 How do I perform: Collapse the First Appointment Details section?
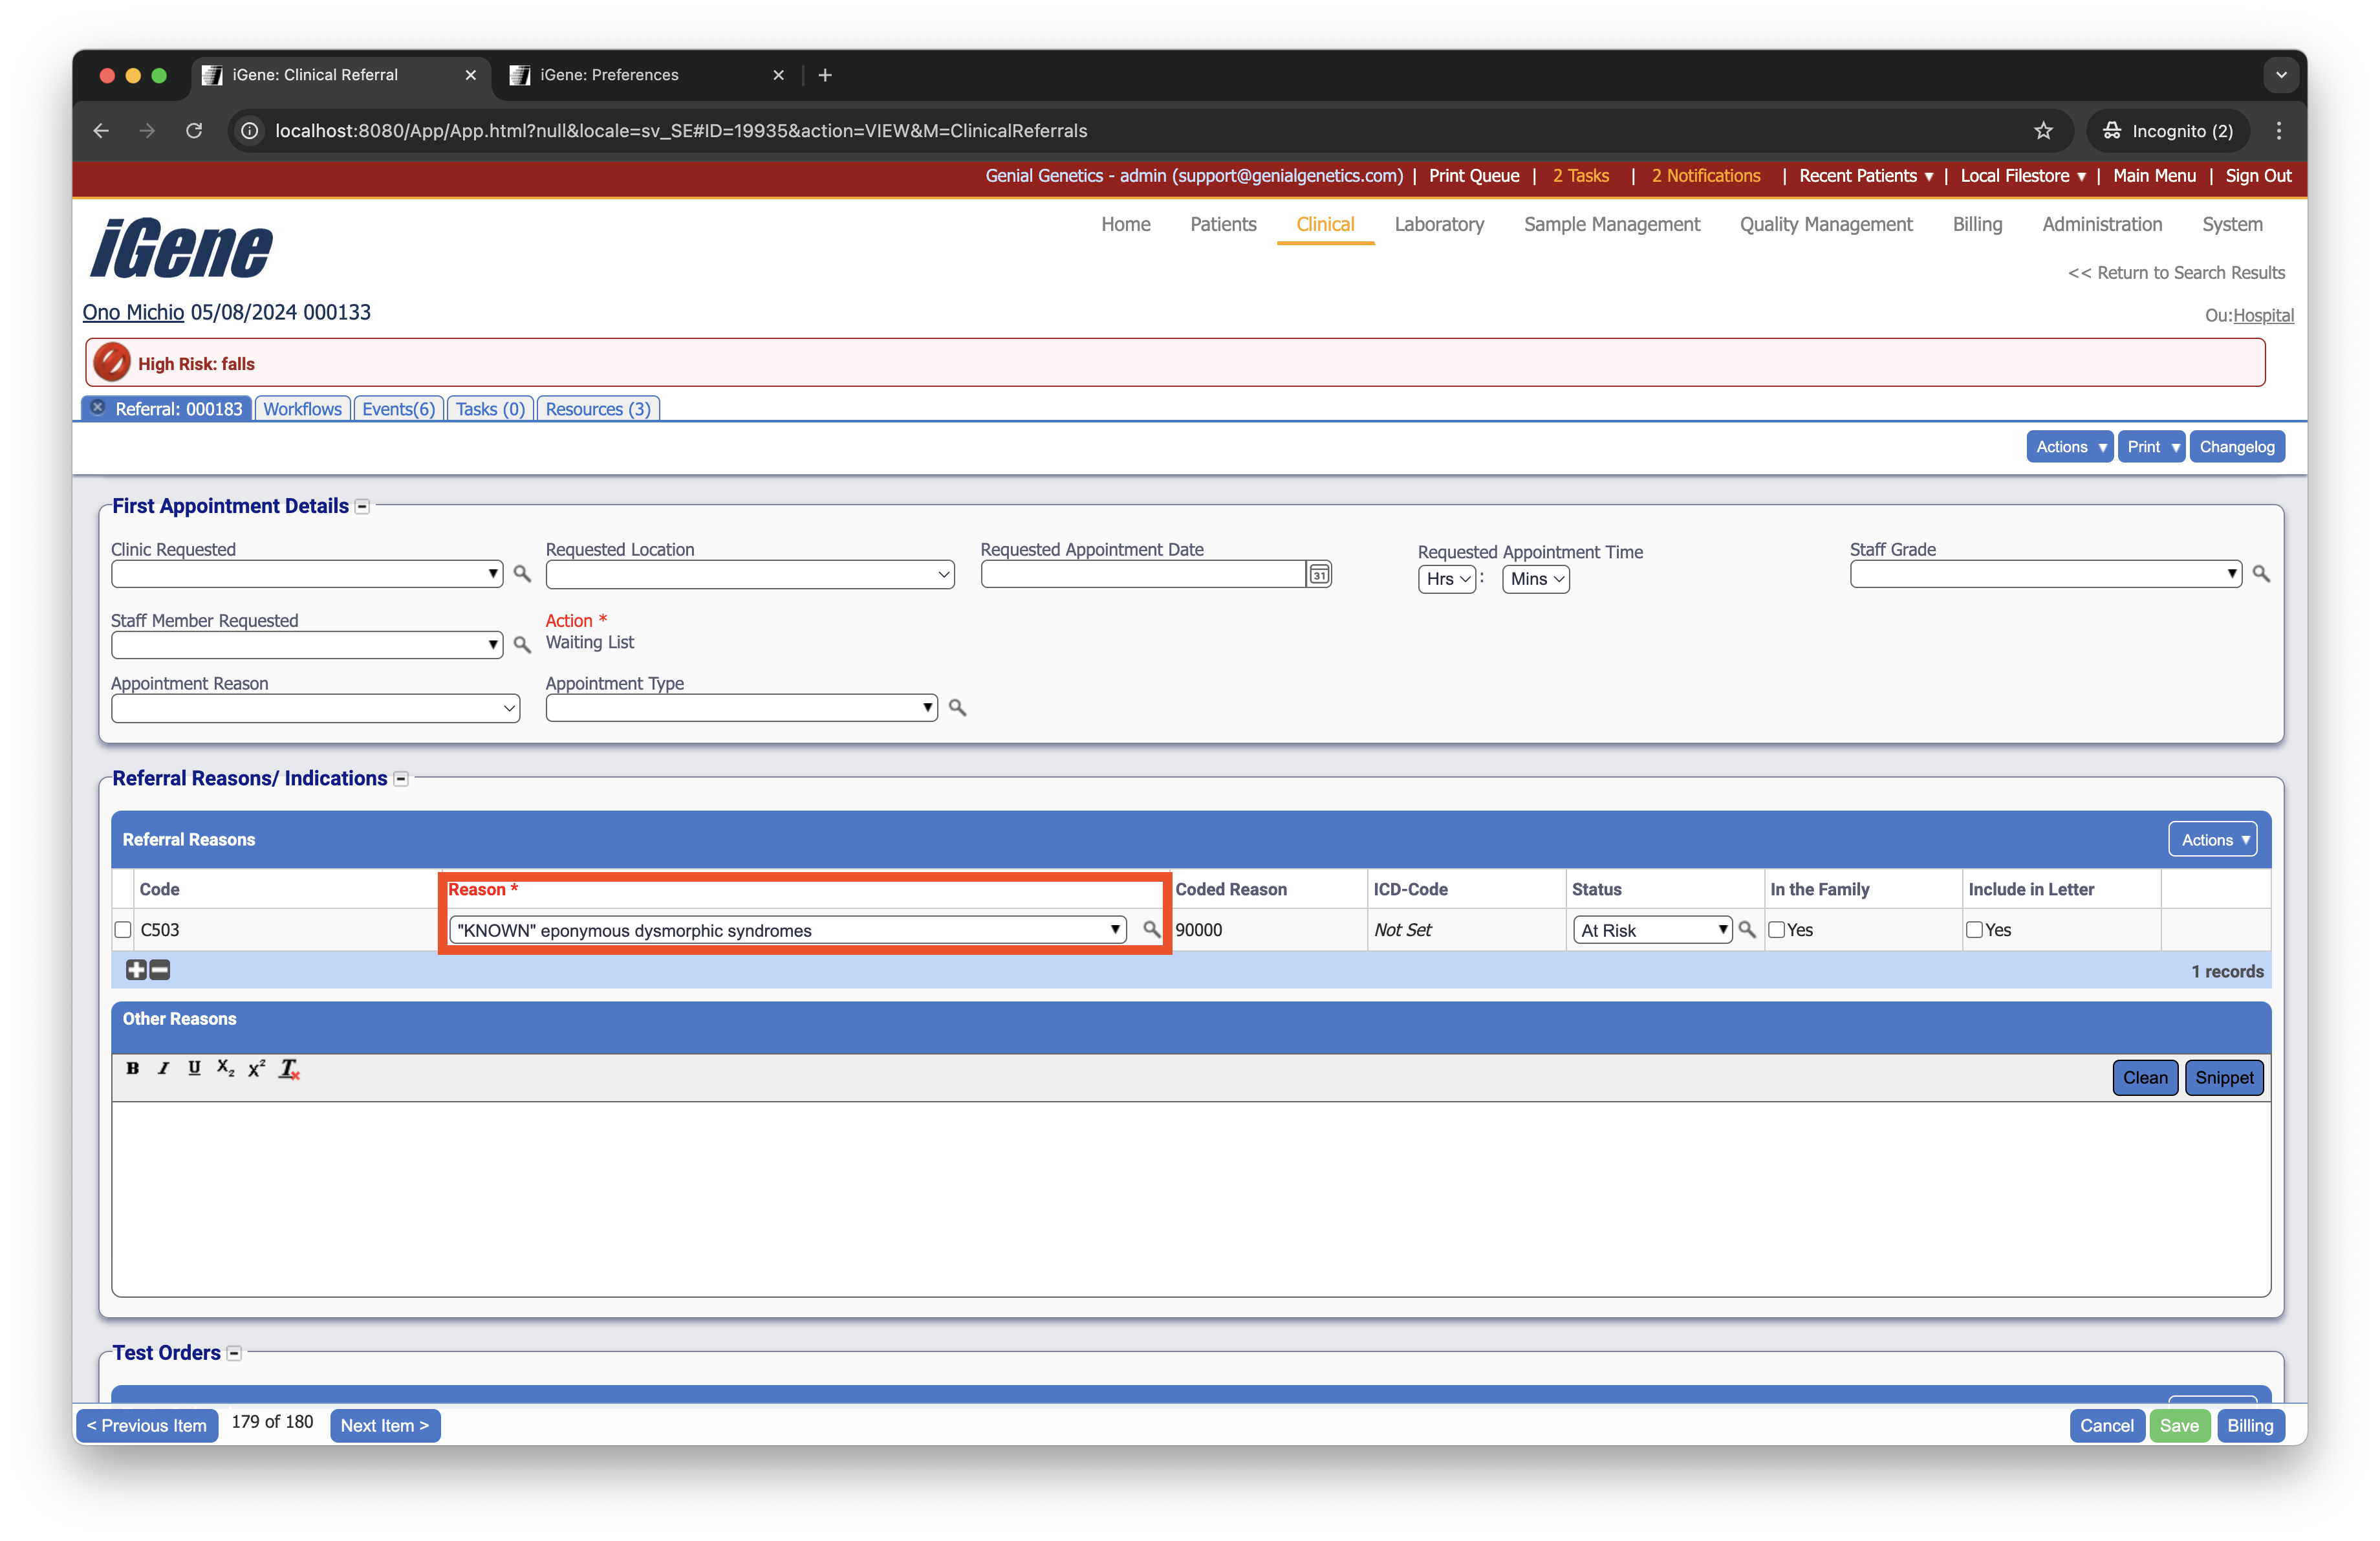point(363,507)
